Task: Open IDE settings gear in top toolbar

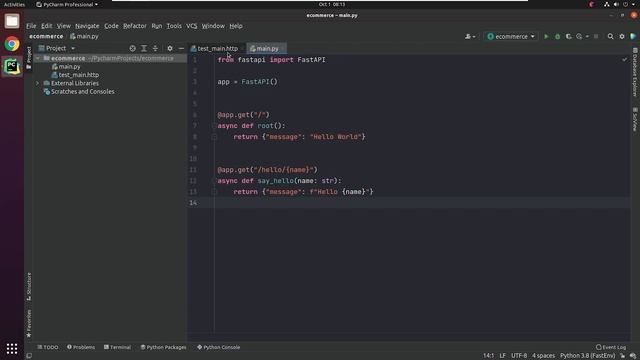Action: point(622,36)
